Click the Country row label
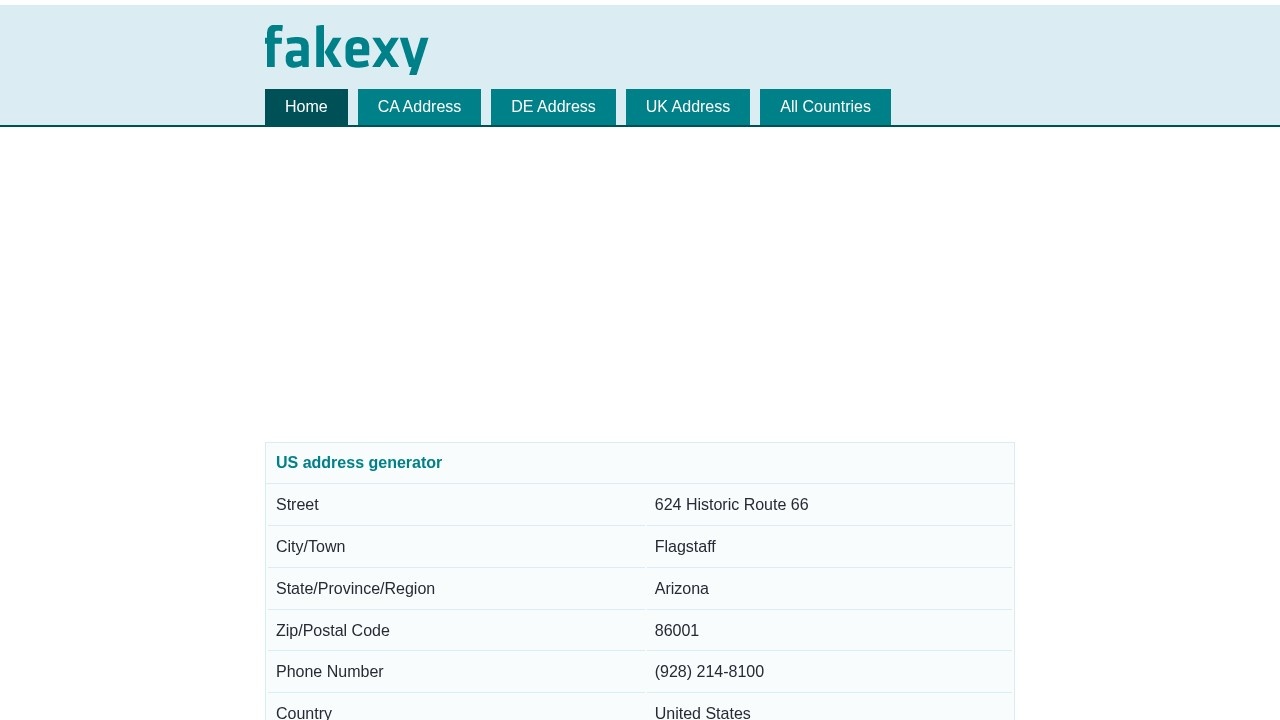This screenshot has width=1280, height=720. click(x=304, y=713)
